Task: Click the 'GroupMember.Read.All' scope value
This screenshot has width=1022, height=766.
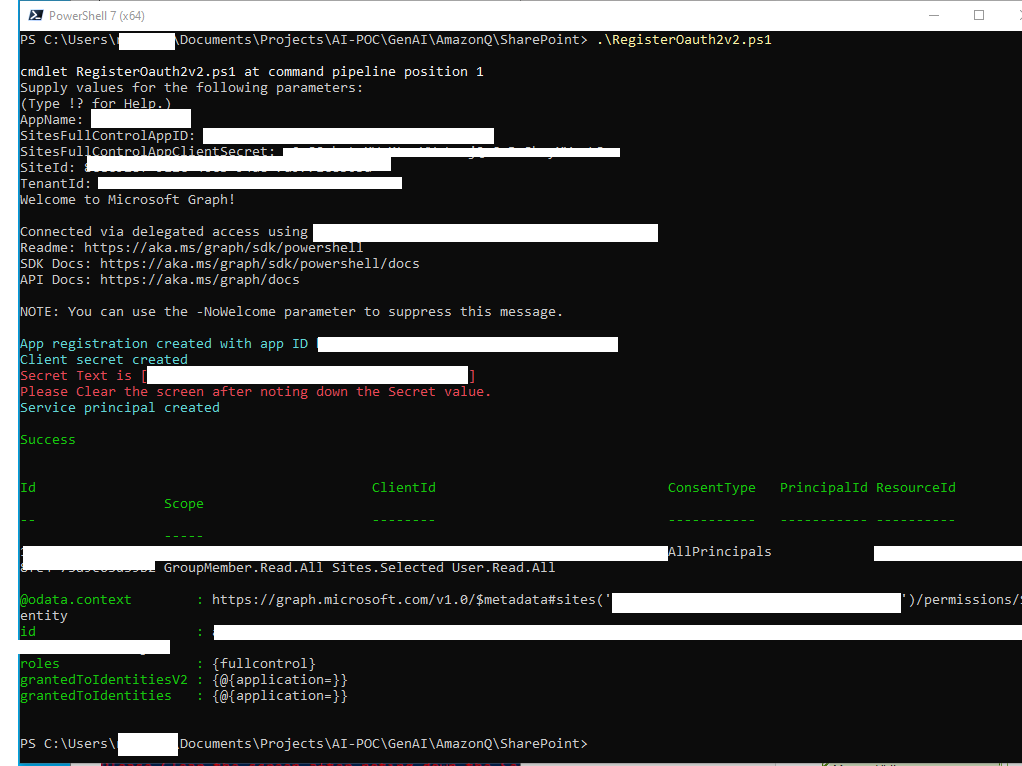Action: click(243, 568)
